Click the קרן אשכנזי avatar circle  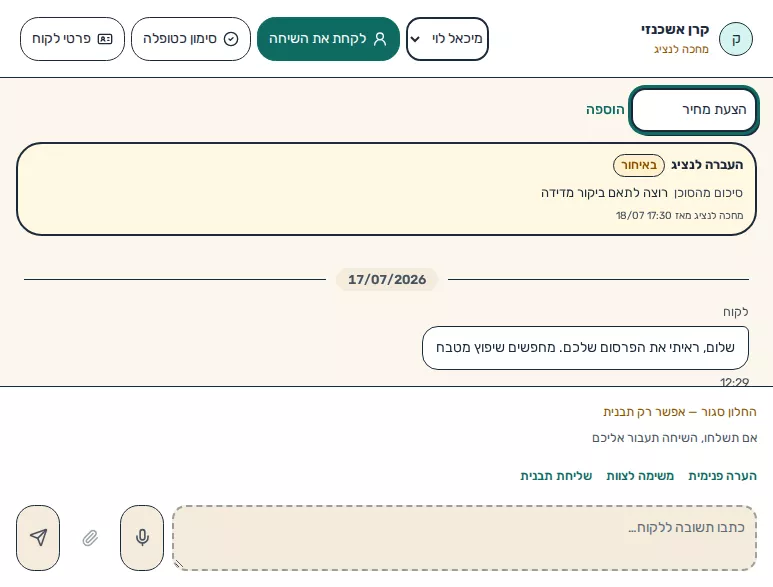(736, 39)
